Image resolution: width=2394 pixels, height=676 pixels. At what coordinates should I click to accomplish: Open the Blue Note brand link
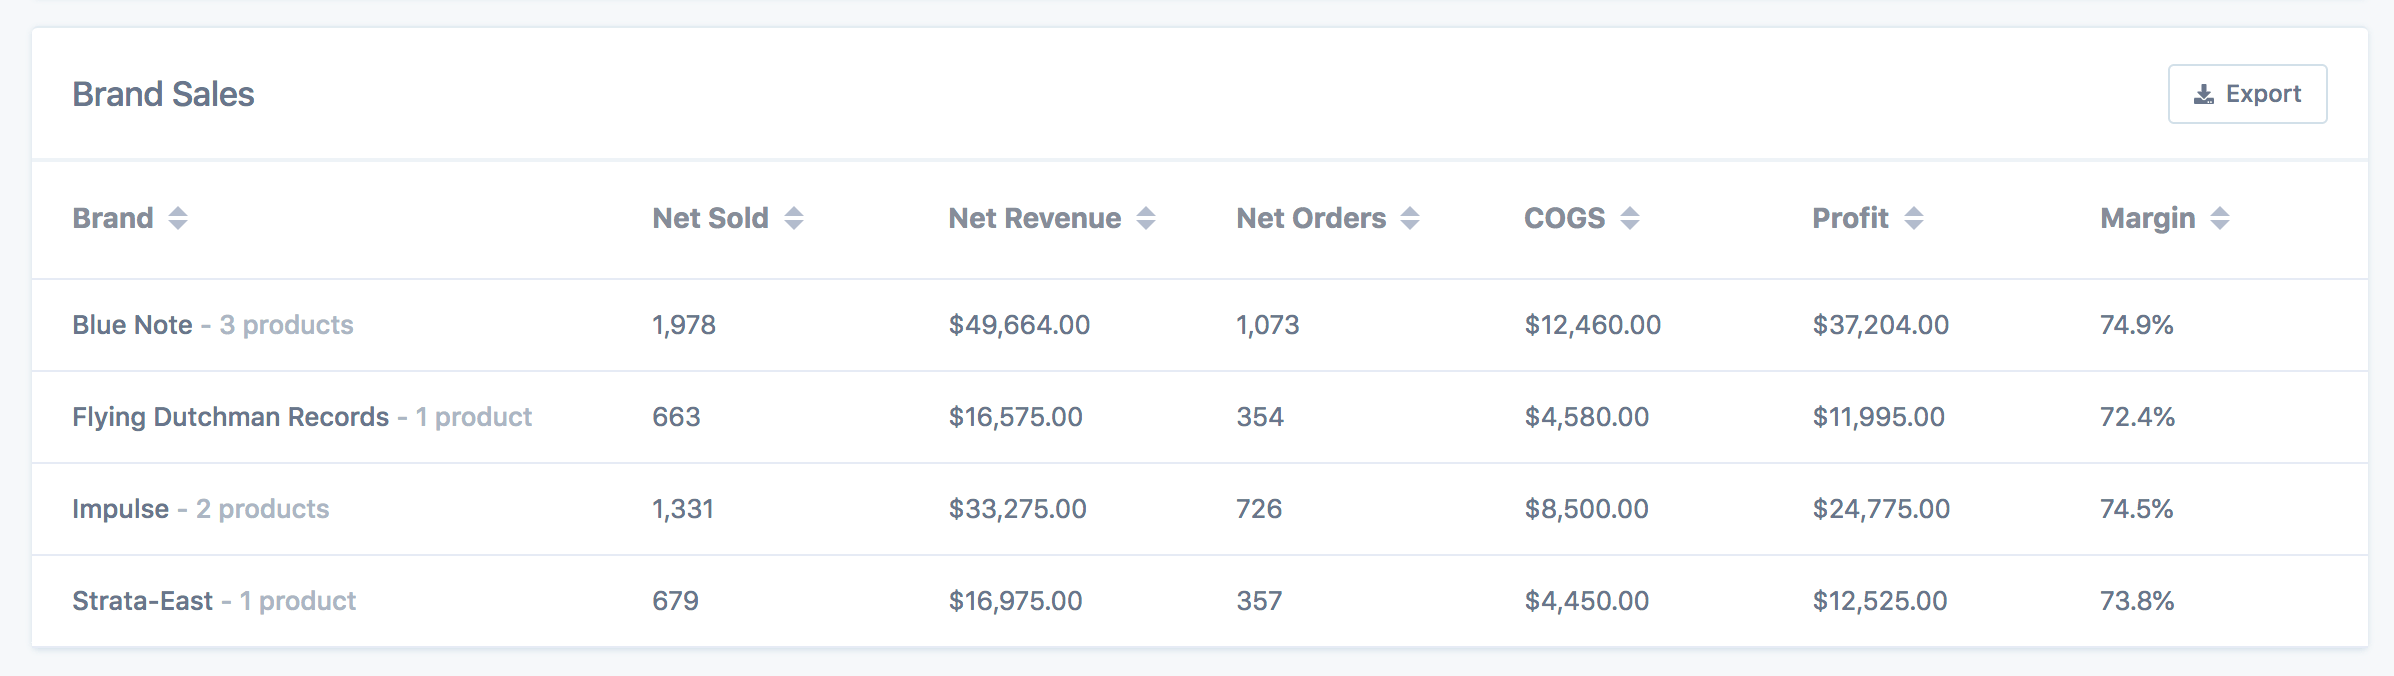click(132, 325)
